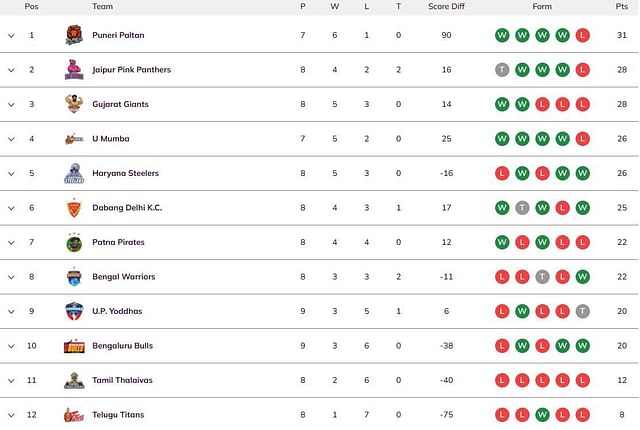
Task: Sort by the Score Diff column header
Action: (446, 7)
